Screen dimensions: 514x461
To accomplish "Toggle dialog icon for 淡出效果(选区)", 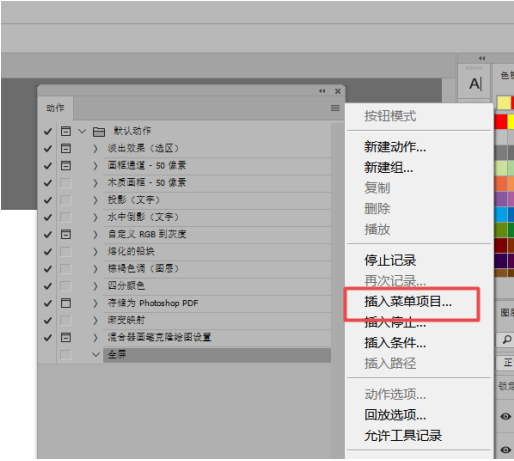I will pos(66,148).
